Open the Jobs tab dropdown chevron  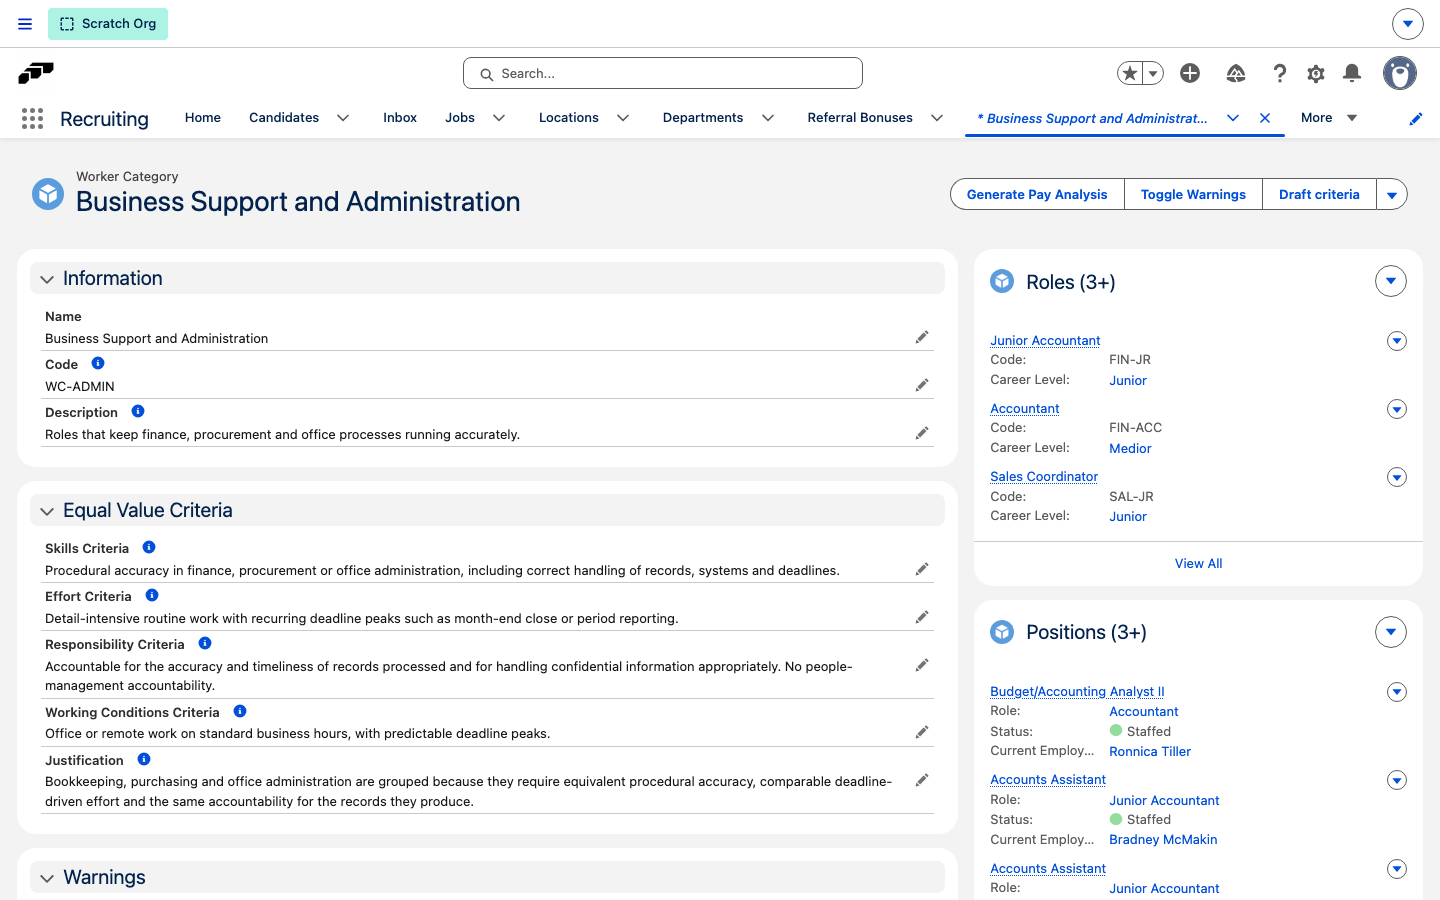click(x=499, y=118)
